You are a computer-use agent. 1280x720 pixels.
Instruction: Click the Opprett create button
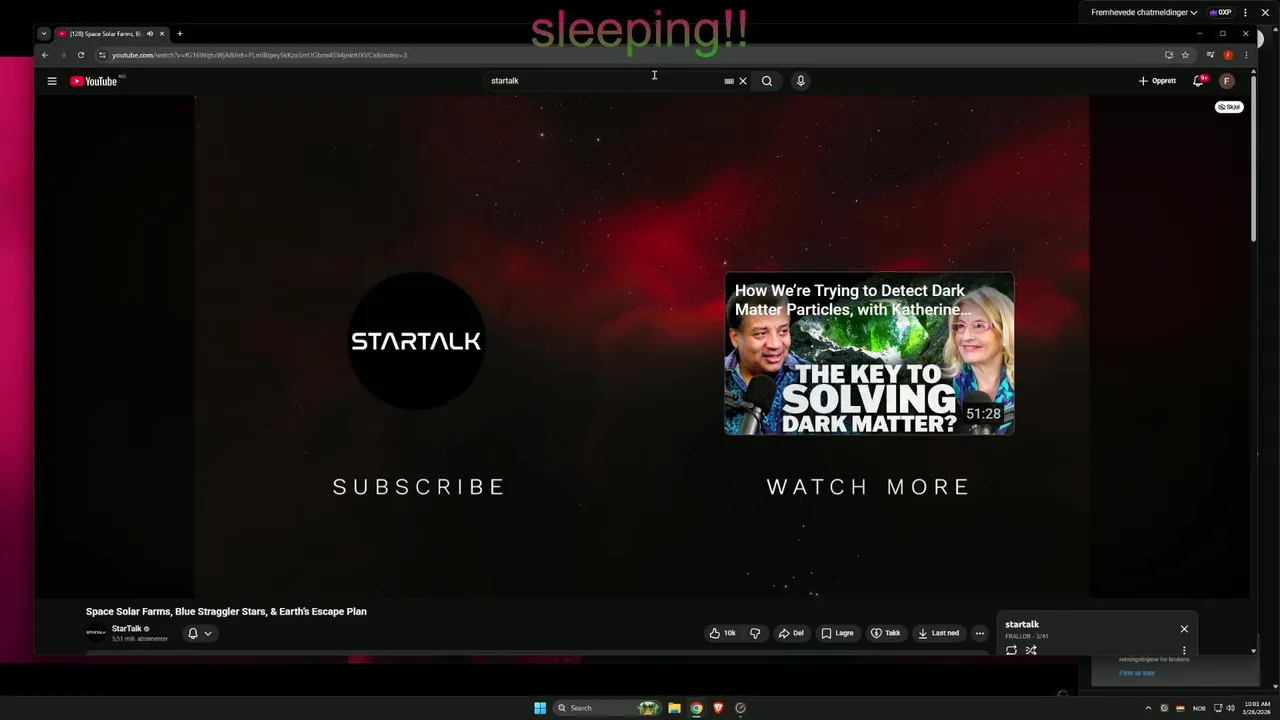coord(1157,81)
